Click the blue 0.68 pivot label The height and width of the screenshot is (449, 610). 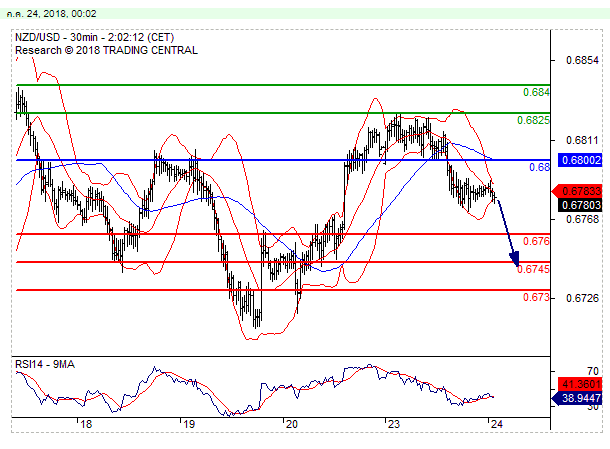[540, 167]
